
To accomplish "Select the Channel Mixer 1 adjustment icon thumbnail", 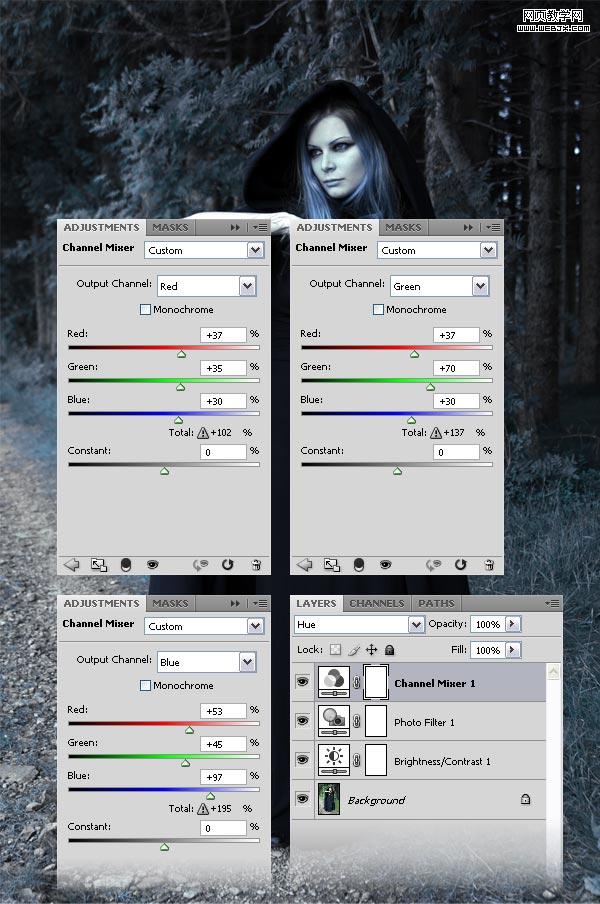I will (x=334, y=682).
